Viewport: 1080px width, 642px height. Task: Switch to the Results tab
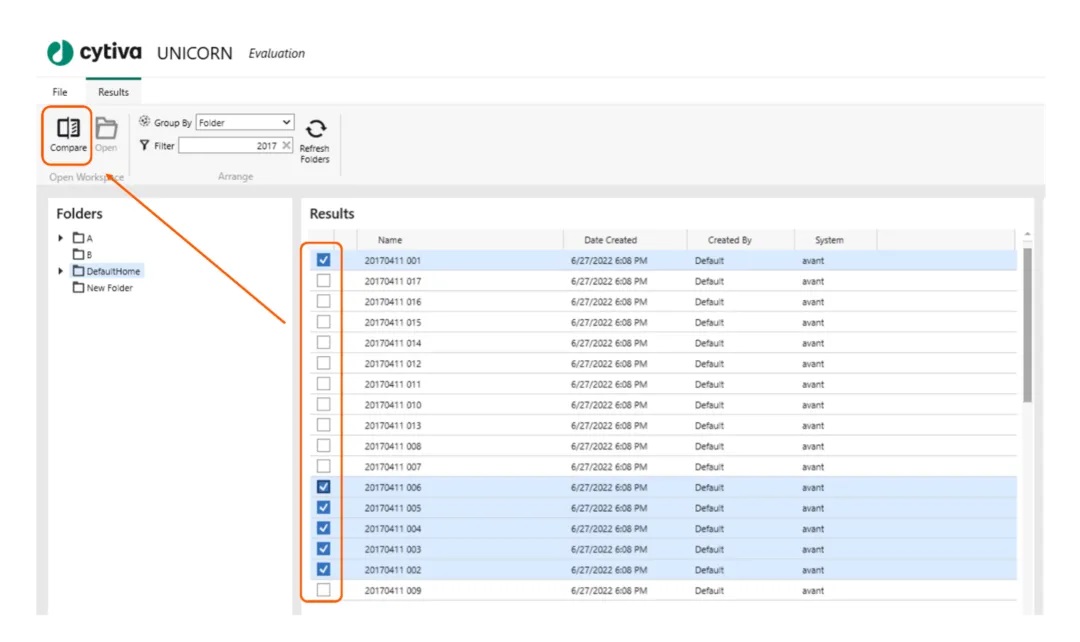(x=113, y=92)
